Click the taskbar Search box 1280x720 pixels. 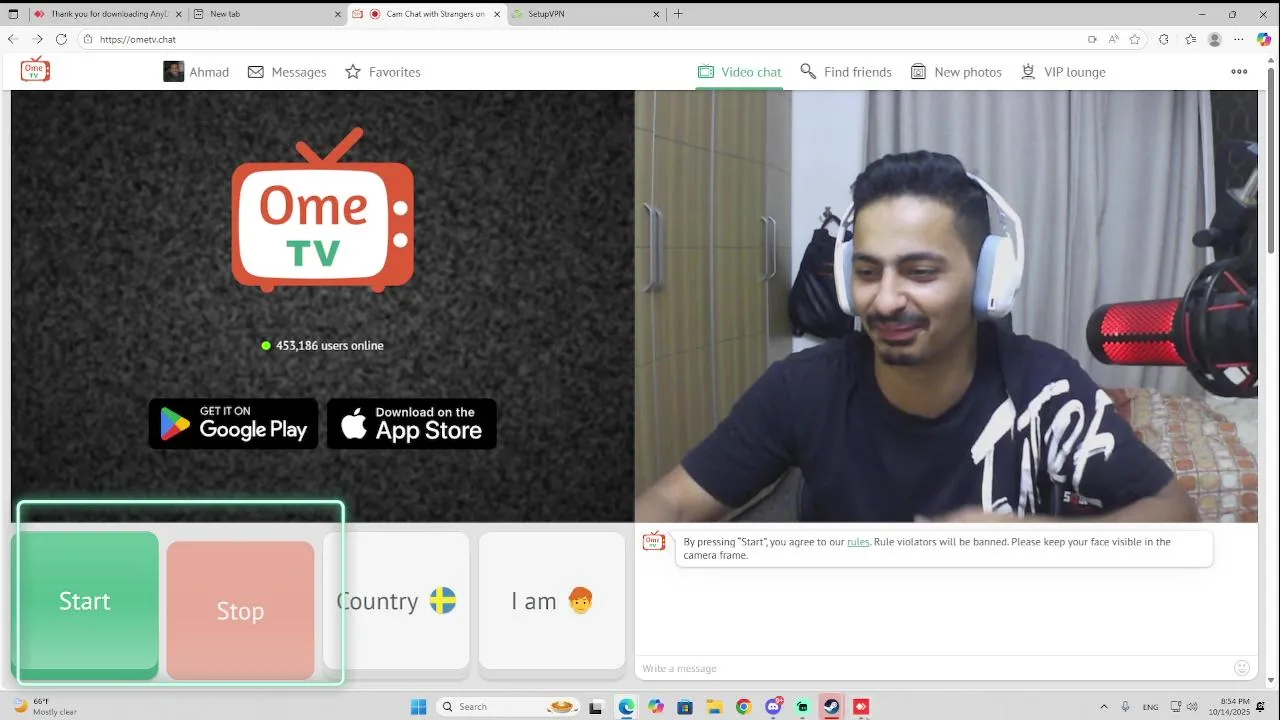pyautogui.click(x=508, y=706)
